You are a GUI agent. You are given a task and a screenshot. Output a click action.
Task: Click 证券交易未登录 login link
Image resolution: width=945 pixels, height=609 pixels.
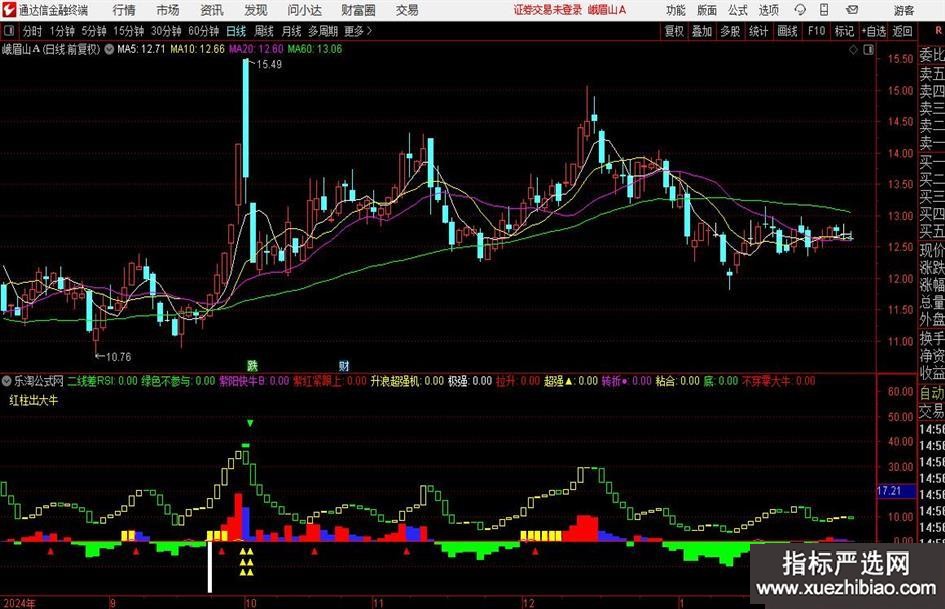click(x=547, y=10)
